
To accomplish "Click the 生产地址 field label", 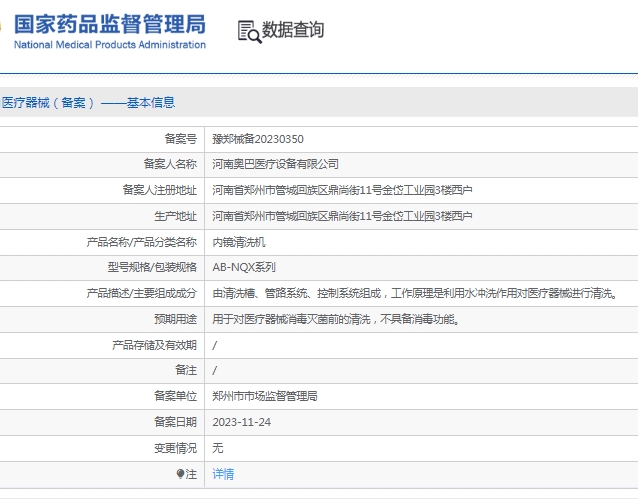I will tap(175, 216).
